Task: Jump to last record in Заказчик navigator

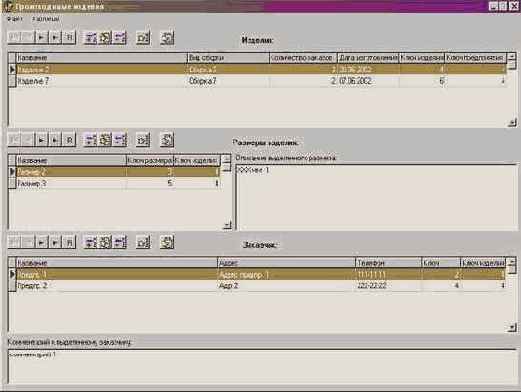Action: (x=55, y=242)
